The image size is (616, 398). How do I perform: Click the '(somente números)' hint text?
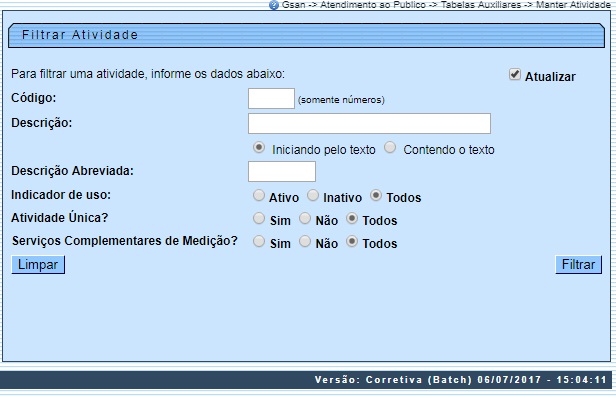[x=341, y=100]
